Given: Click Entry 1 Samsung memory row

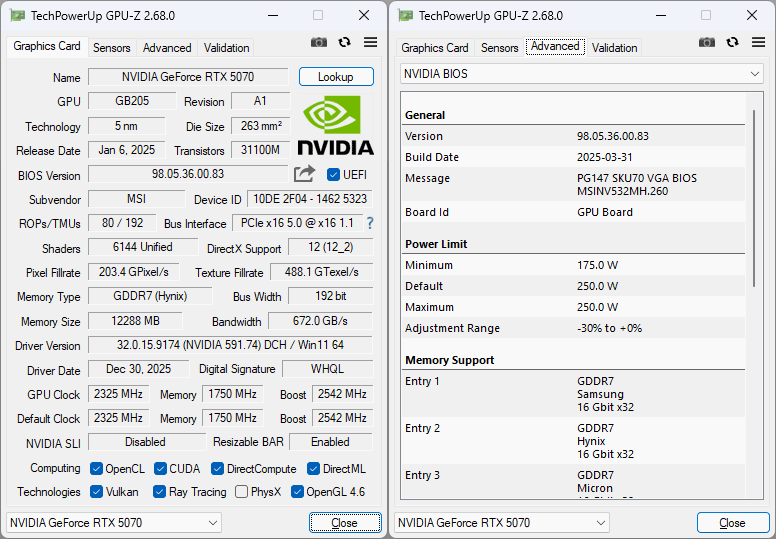Looking at the screenshot, I should point(574,394).
